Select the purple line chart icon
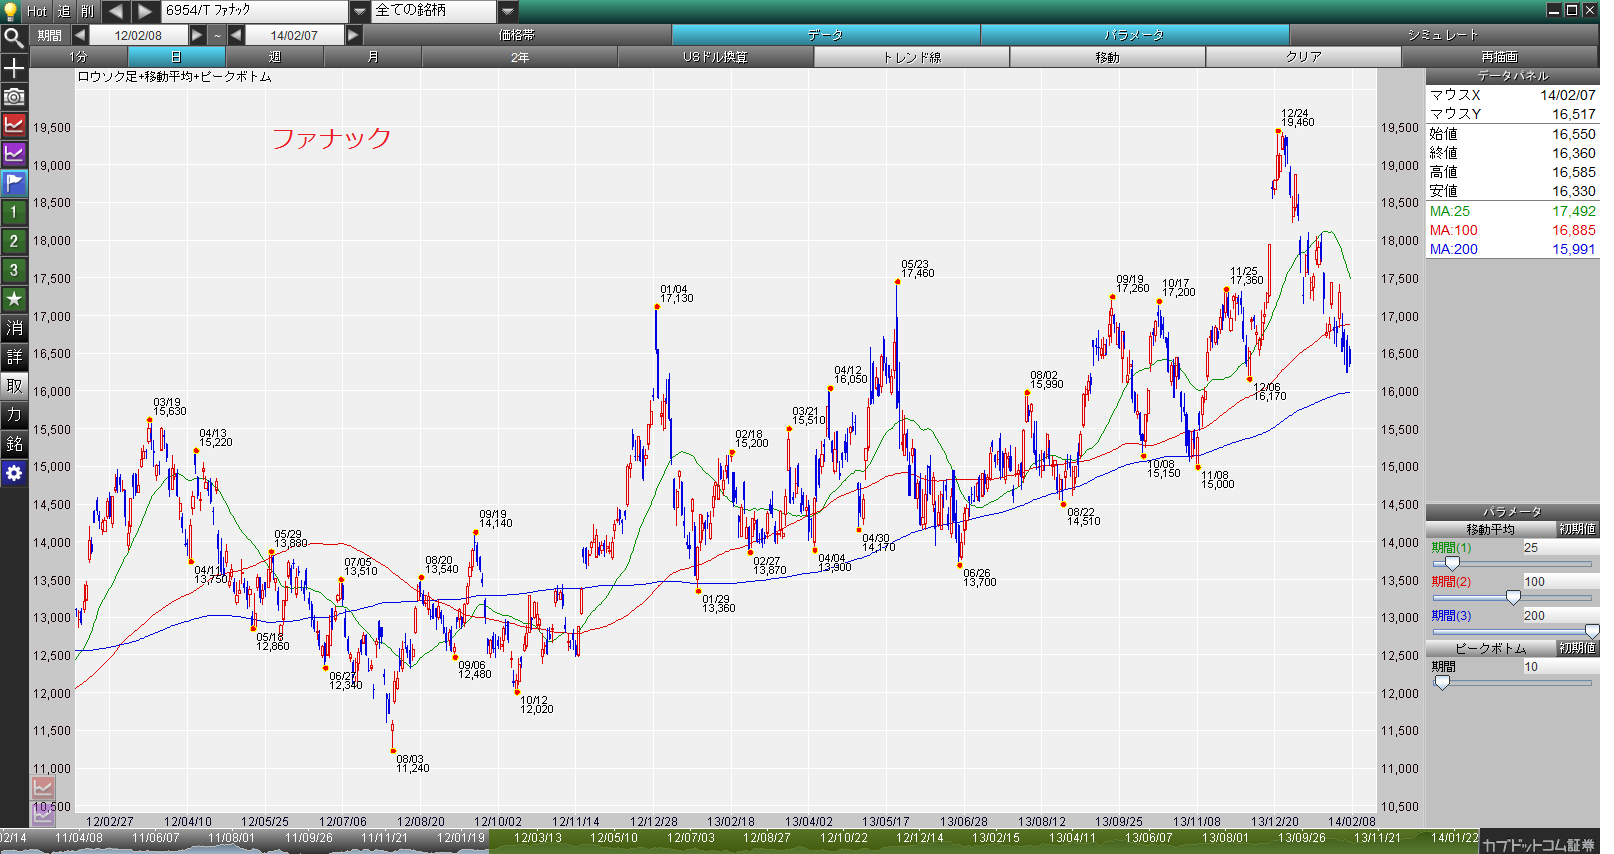Viewport: 1614px width, 854px height. [14, 154]
